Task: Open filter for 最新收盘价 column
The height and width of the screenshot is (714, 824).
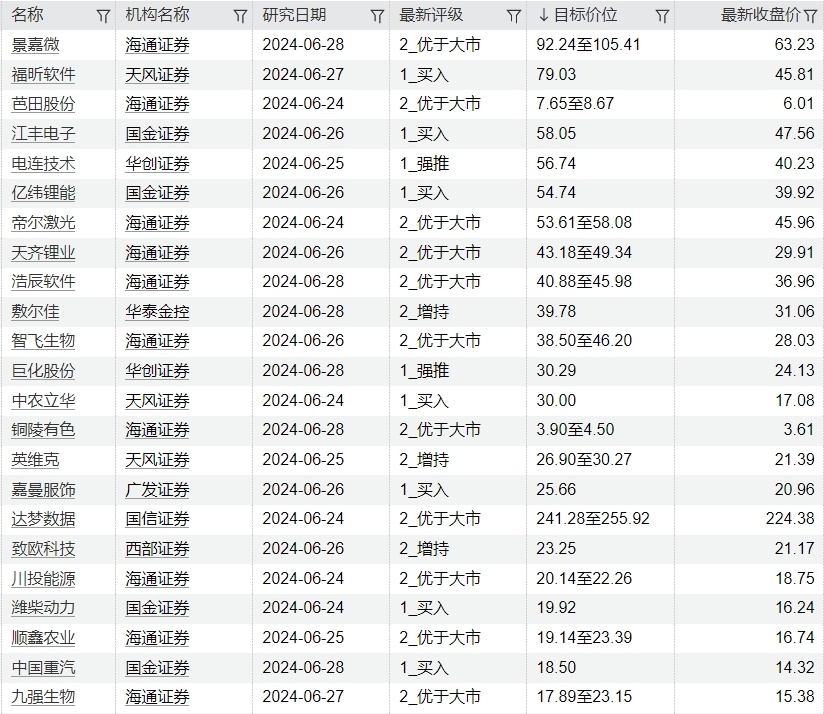Action: (x=810, y=16)
